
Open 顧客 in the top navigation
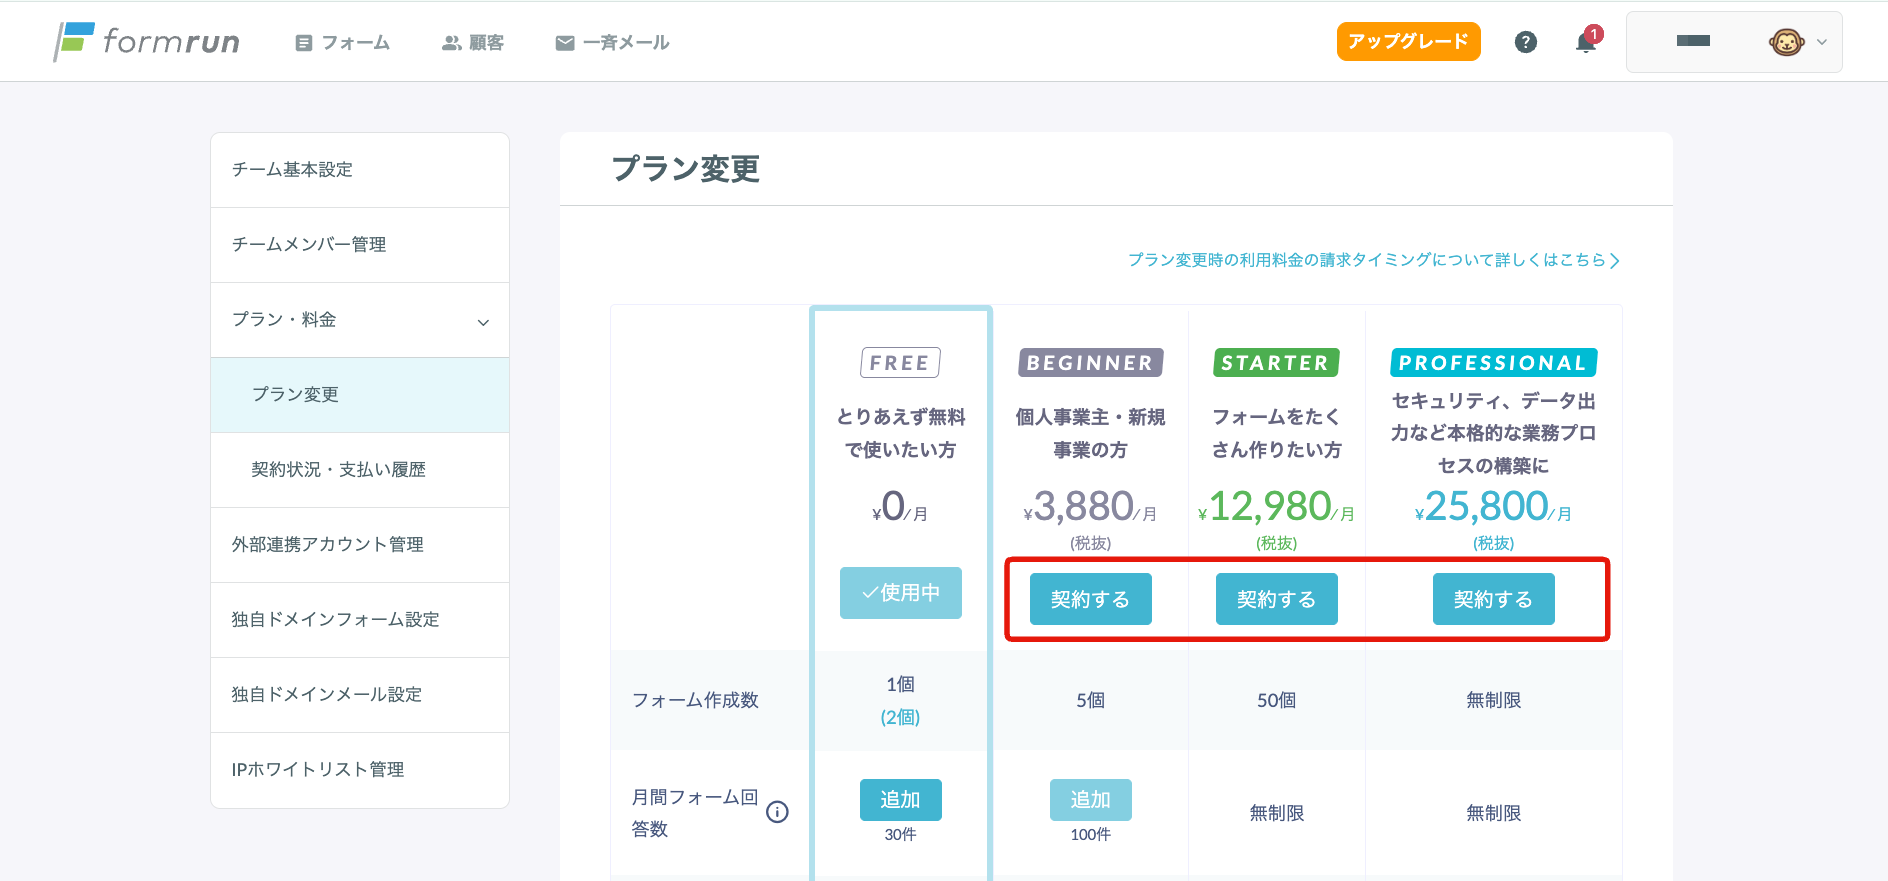coord(473,43)
